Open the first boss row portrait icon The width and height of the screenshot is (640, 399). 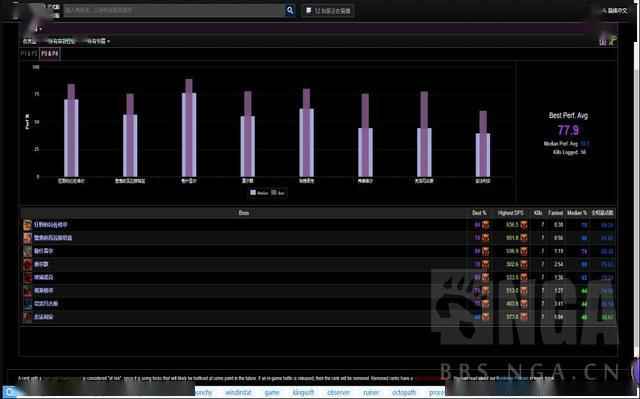point(27,225)
